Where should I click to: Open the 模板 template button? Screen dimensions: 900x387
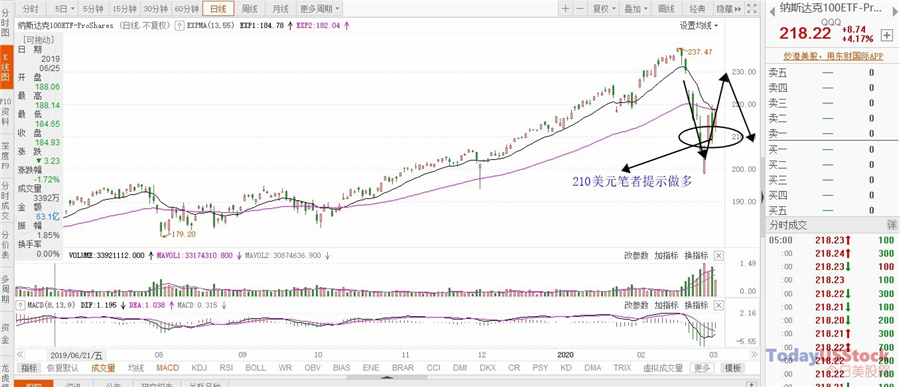pos(732,368)
